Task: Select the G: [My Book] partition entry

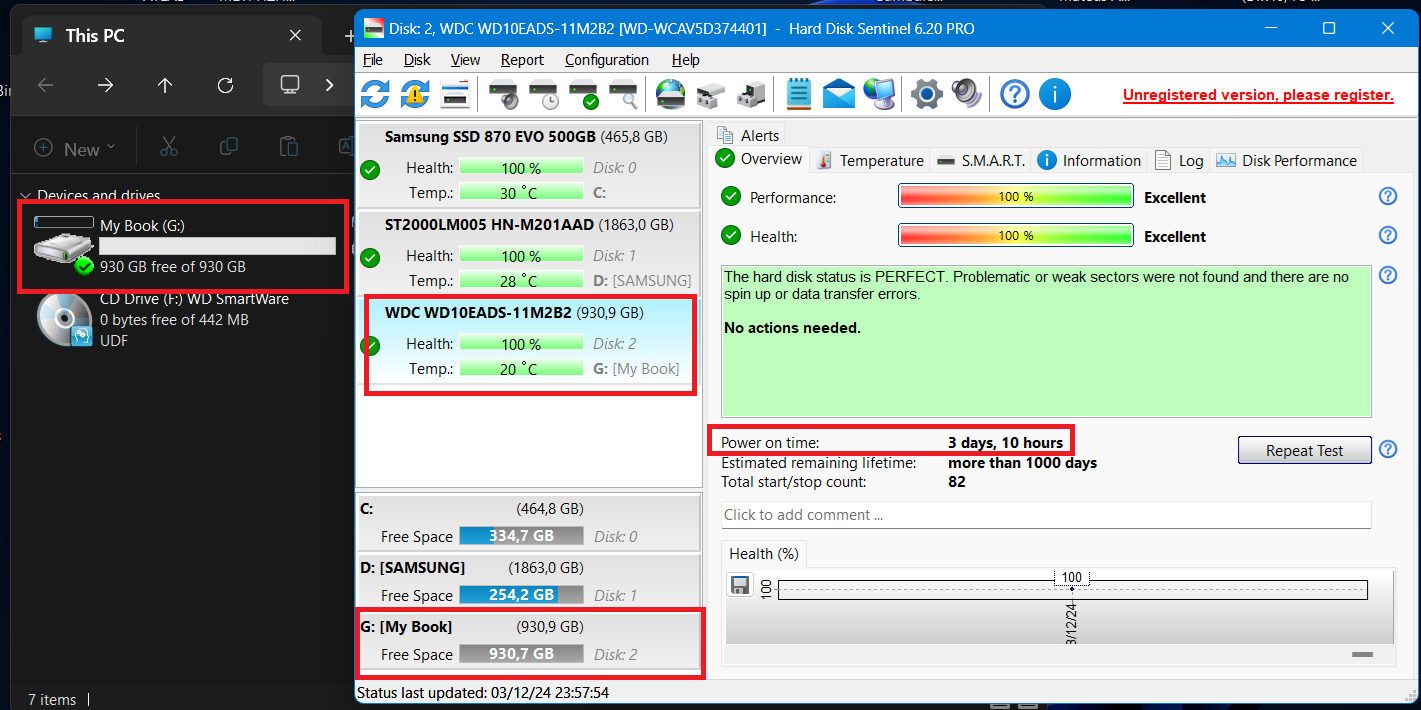Action: coord(530,640)
